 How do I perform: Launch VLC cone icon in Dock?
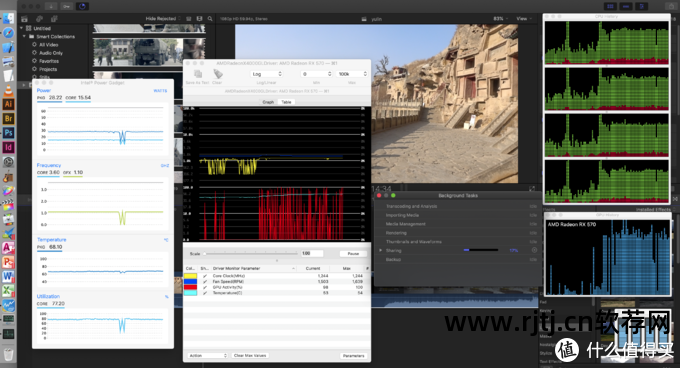coord(8,91)
